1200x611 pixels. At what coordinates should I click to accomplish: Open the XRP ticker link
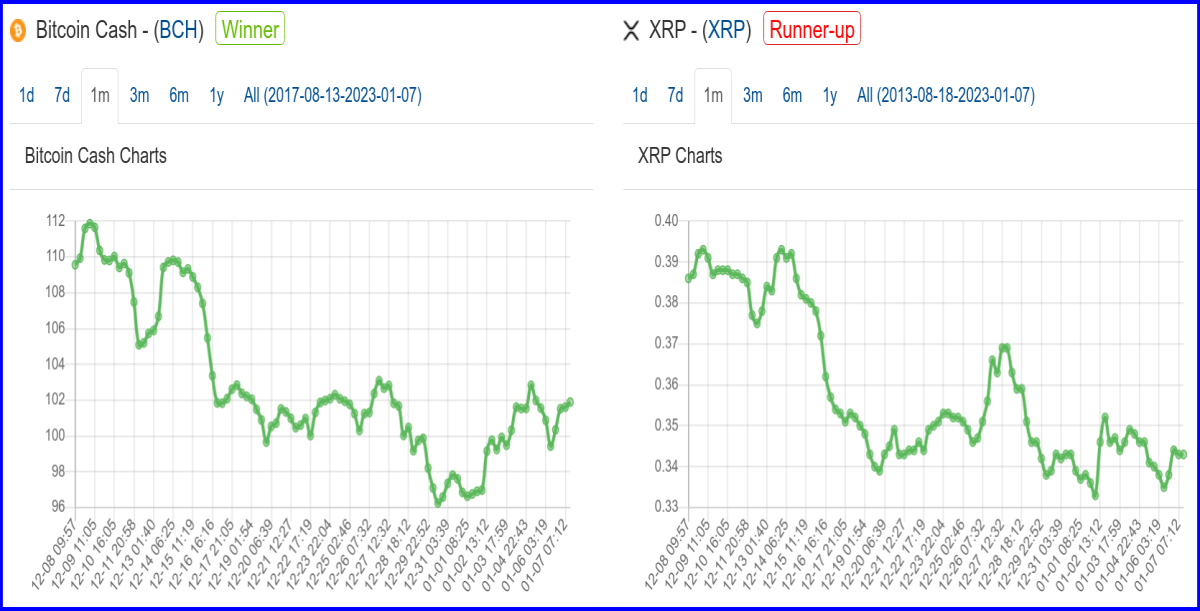[x=727, y=30]
